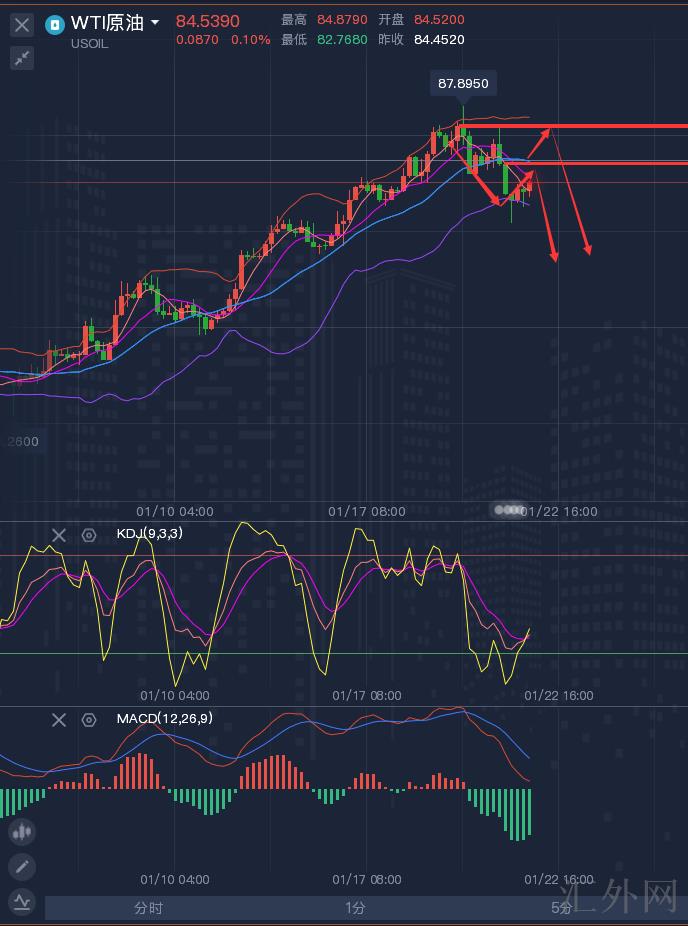Open the technical indicators icon
Screen dimensions: 688x926
coord(22,902)
